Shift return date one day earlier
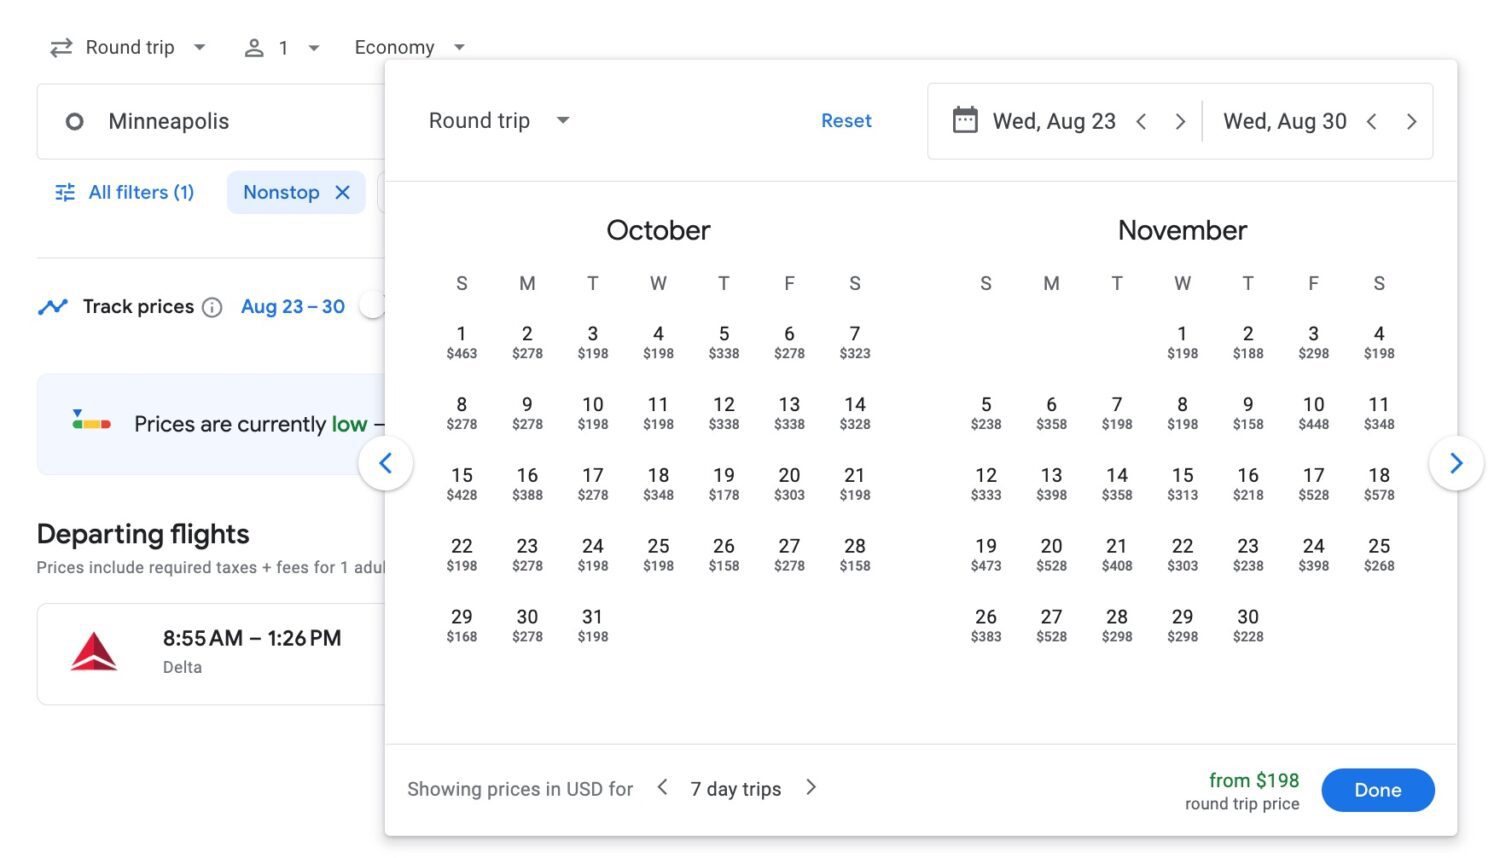Screen dimensions: 1500x858 1372,121
